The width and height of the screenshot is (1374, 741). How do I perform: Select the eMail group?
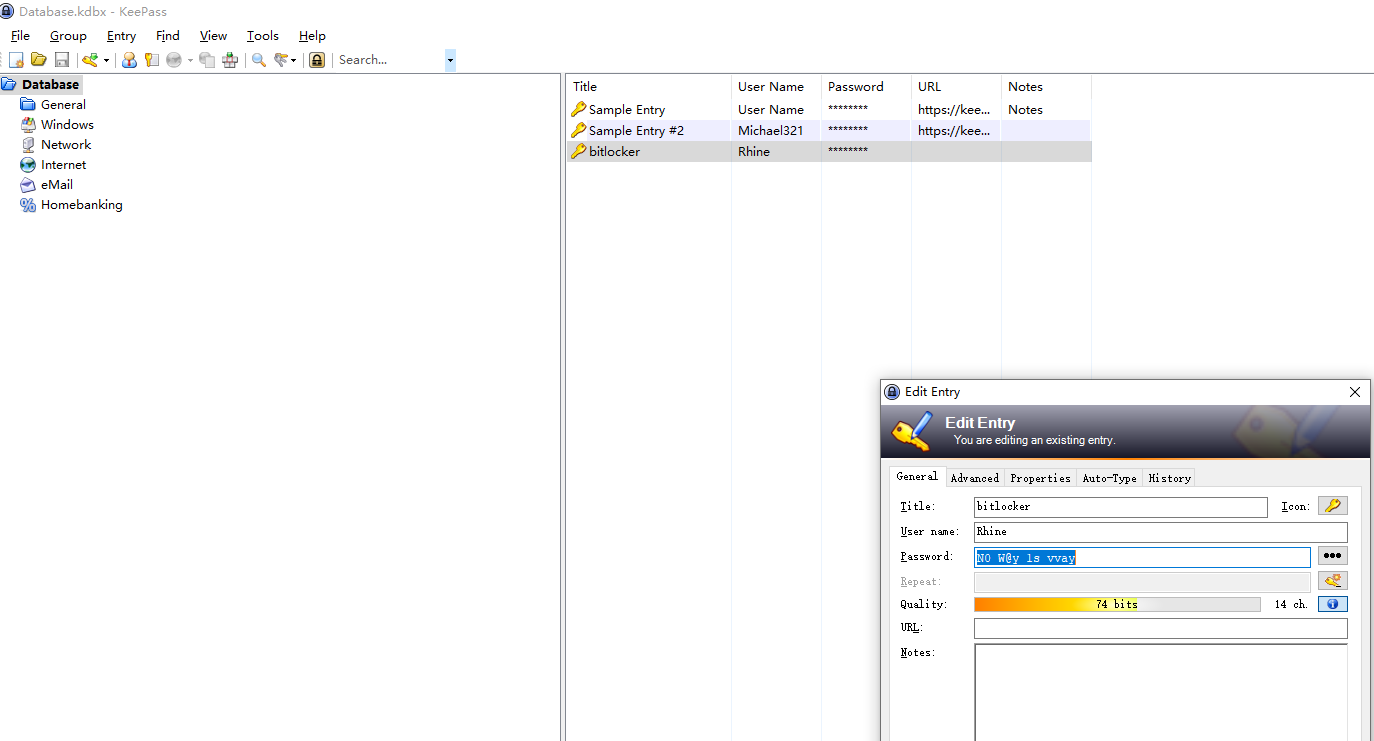click(48, 184)
